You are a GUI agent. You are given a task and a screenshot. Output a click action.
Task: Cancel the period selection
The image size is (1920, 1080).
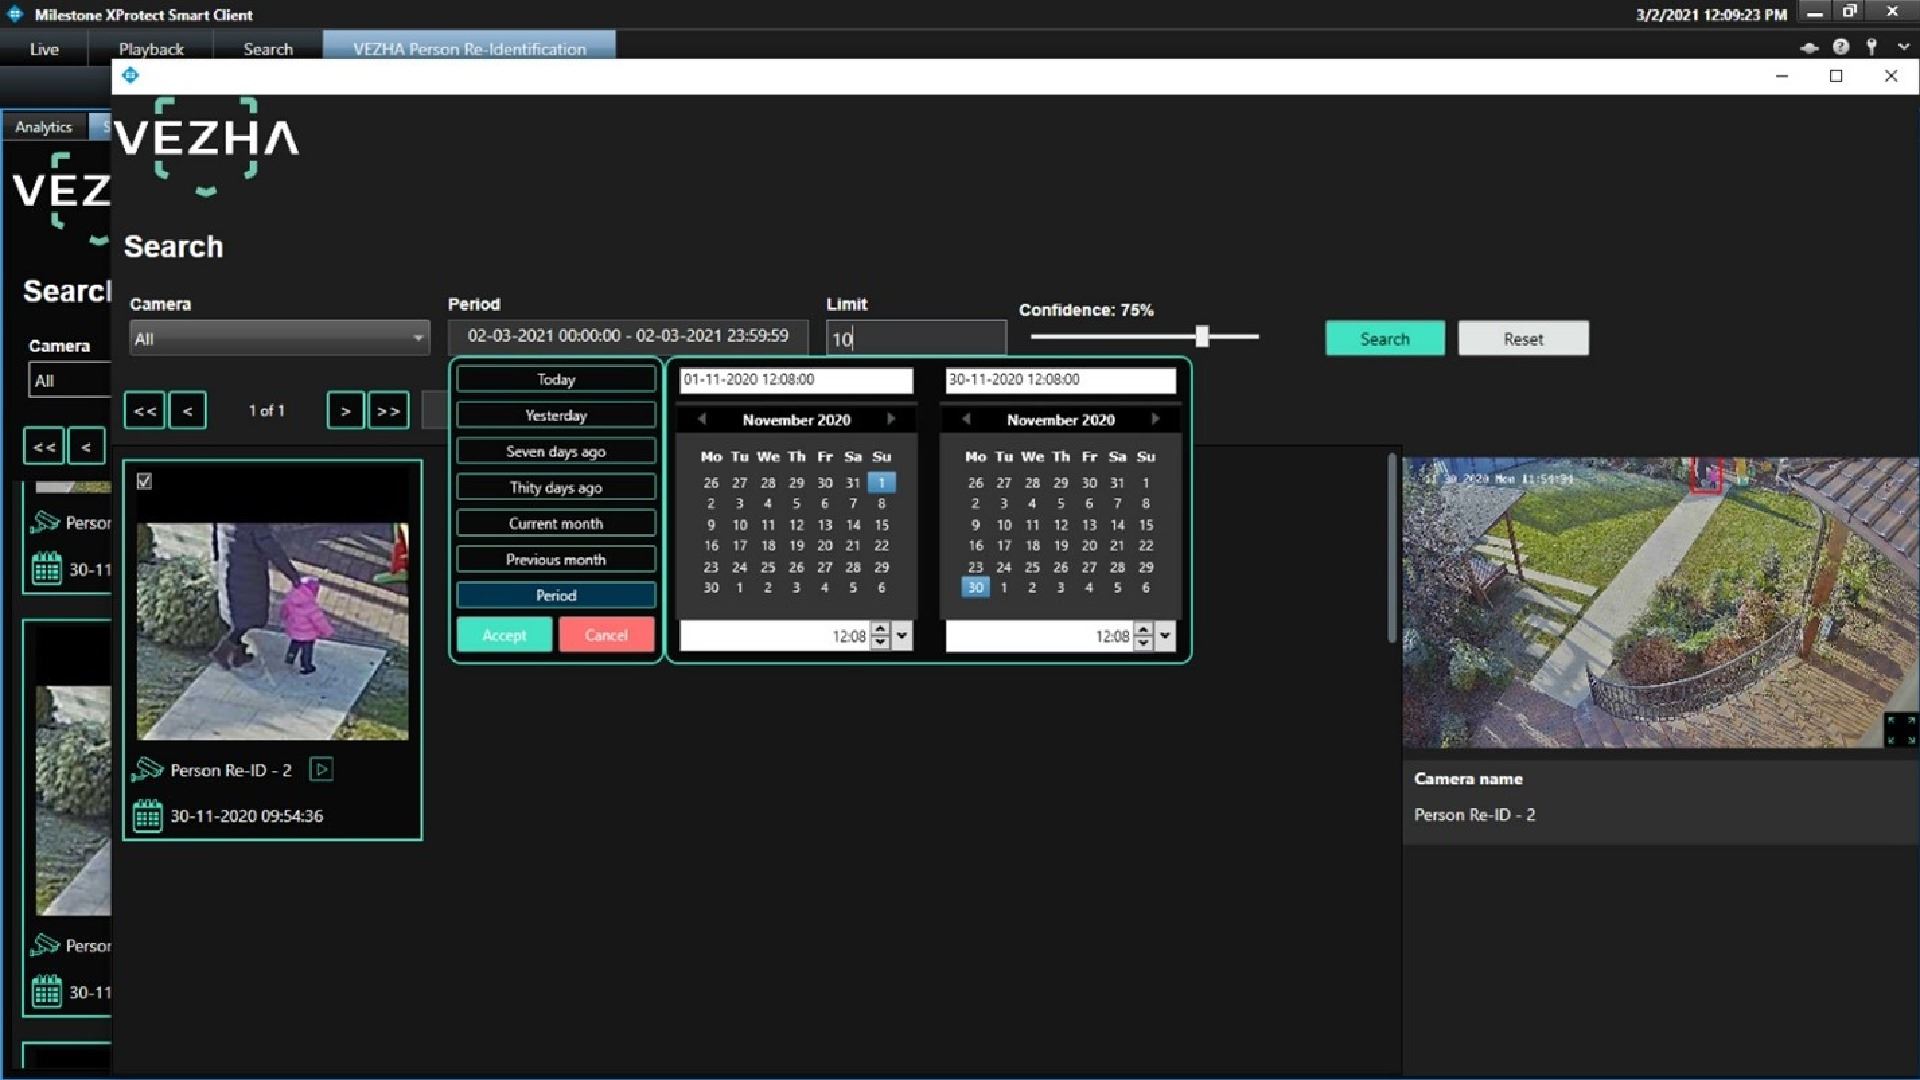(606, 635)
